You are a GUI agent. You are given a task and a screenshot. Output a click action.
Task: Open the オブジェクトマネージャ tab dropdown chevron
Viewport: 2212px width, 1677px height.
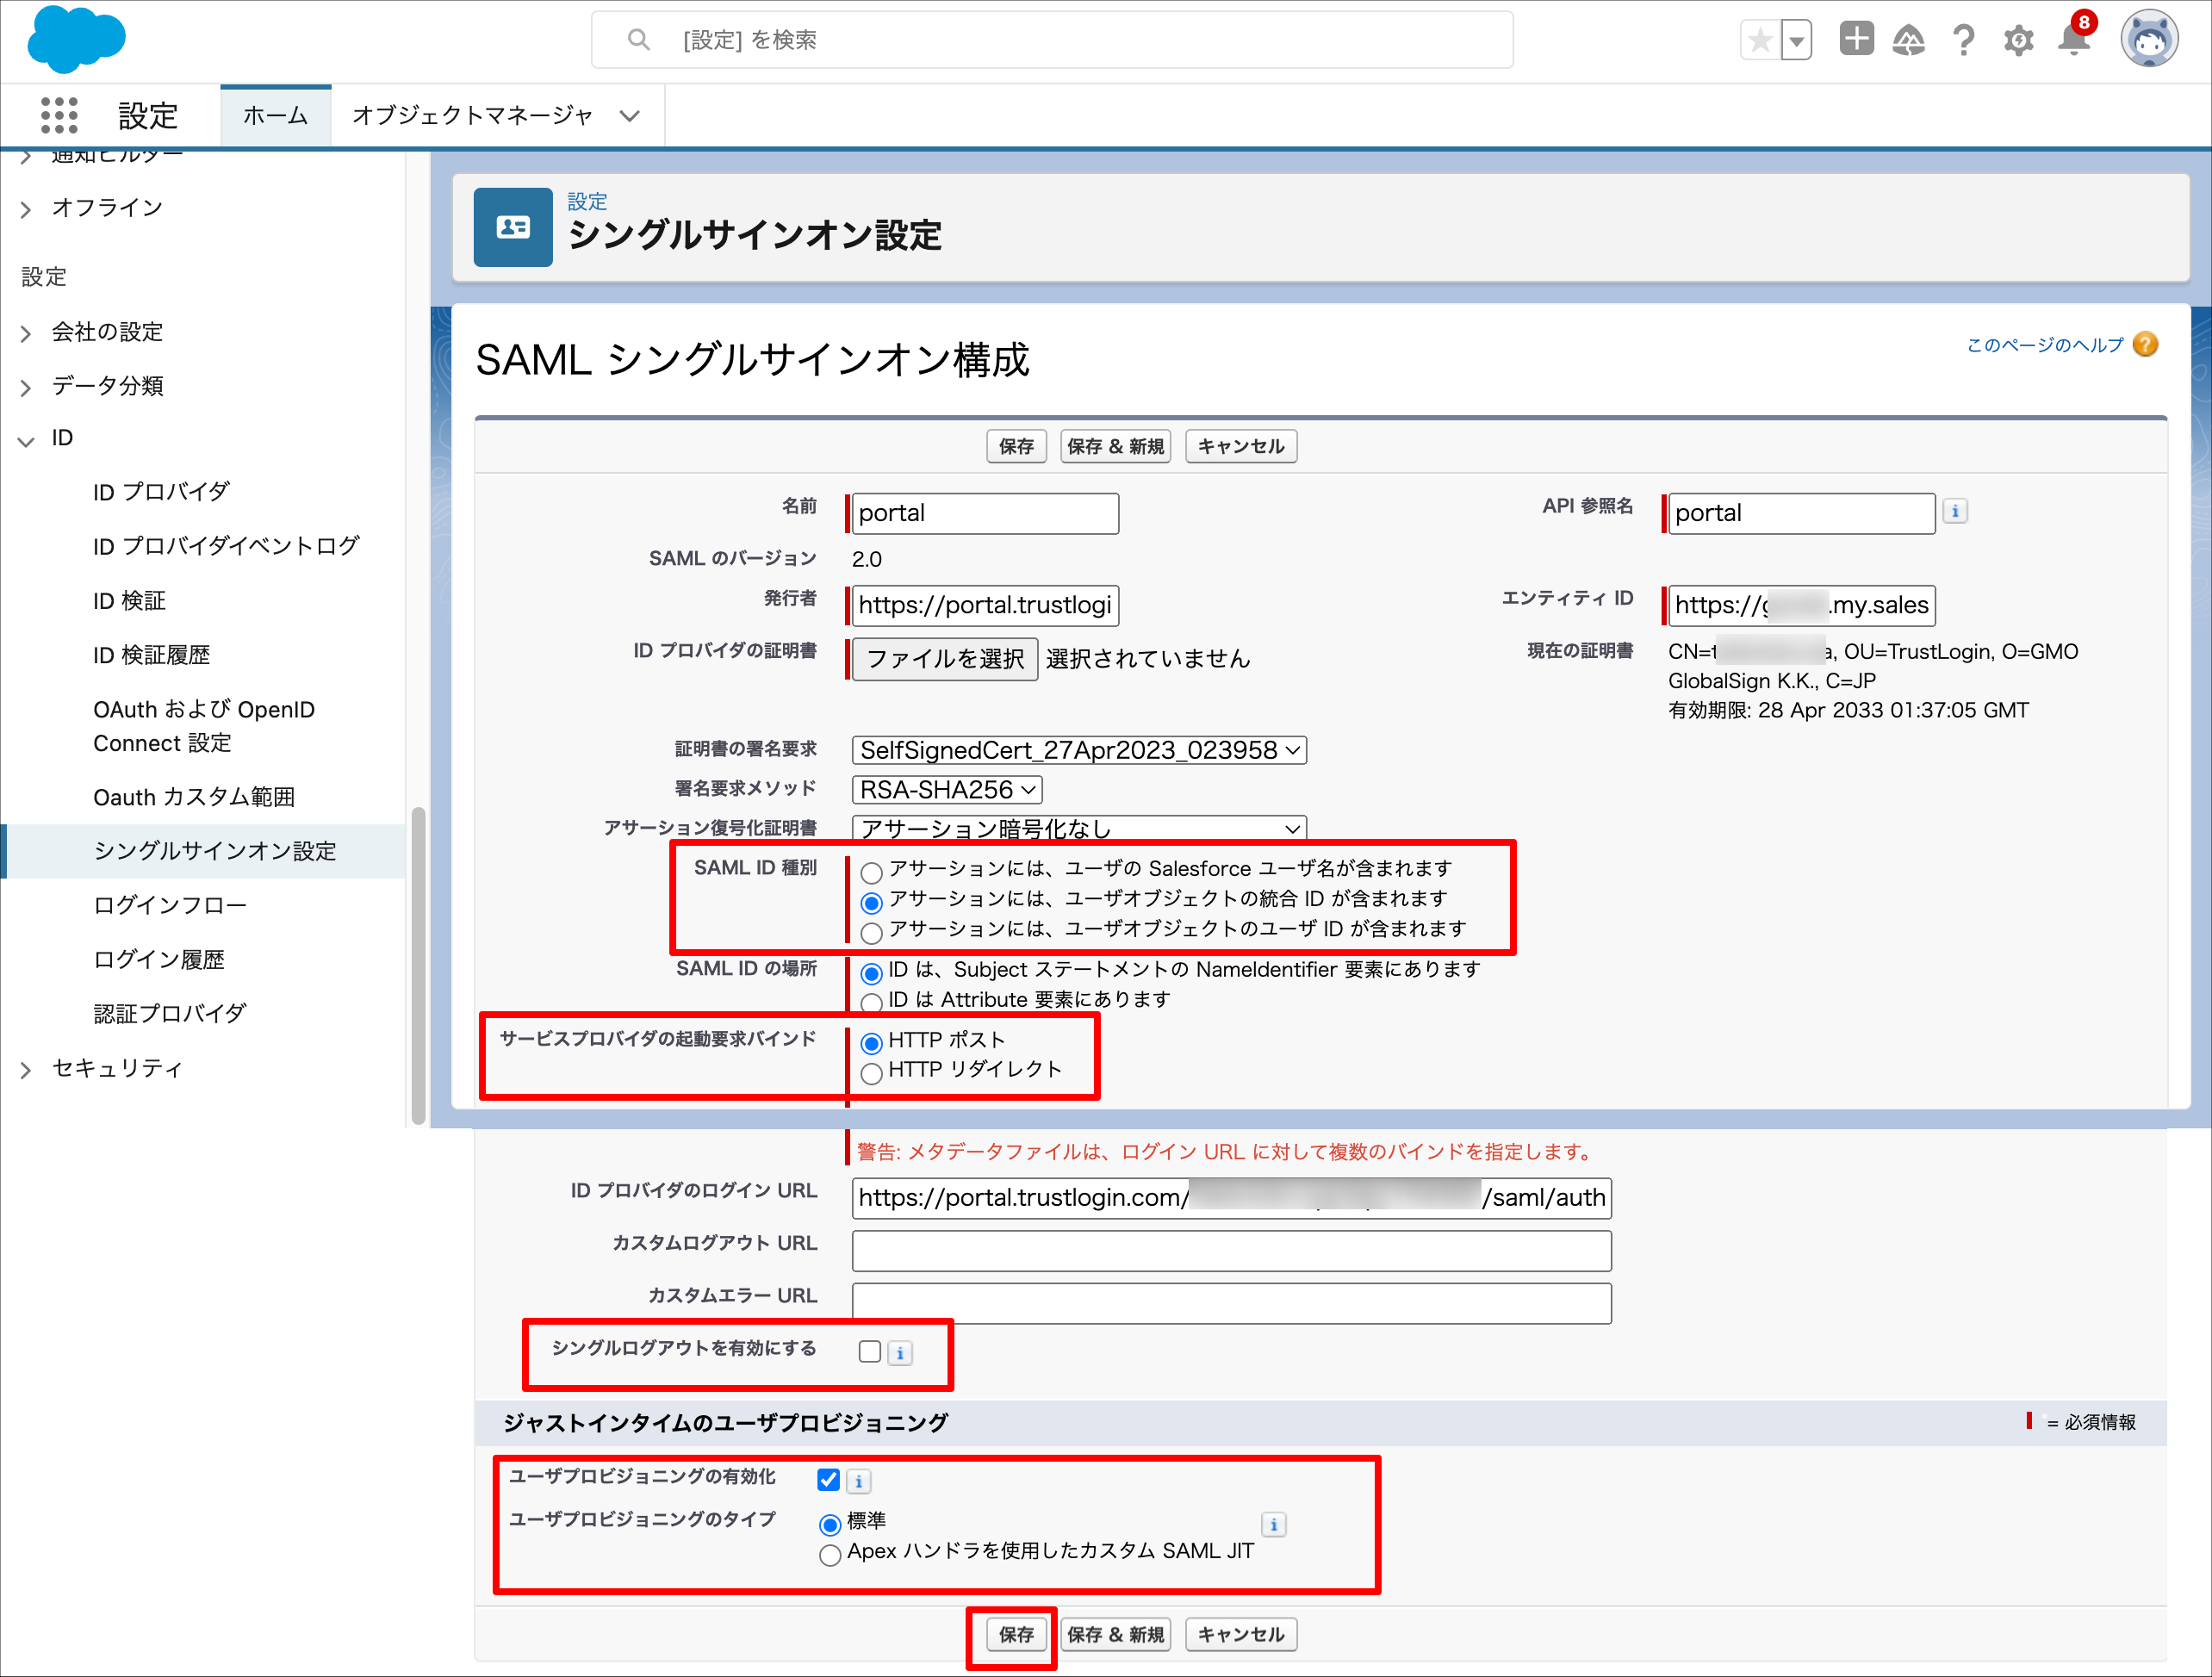click(629, 116)
